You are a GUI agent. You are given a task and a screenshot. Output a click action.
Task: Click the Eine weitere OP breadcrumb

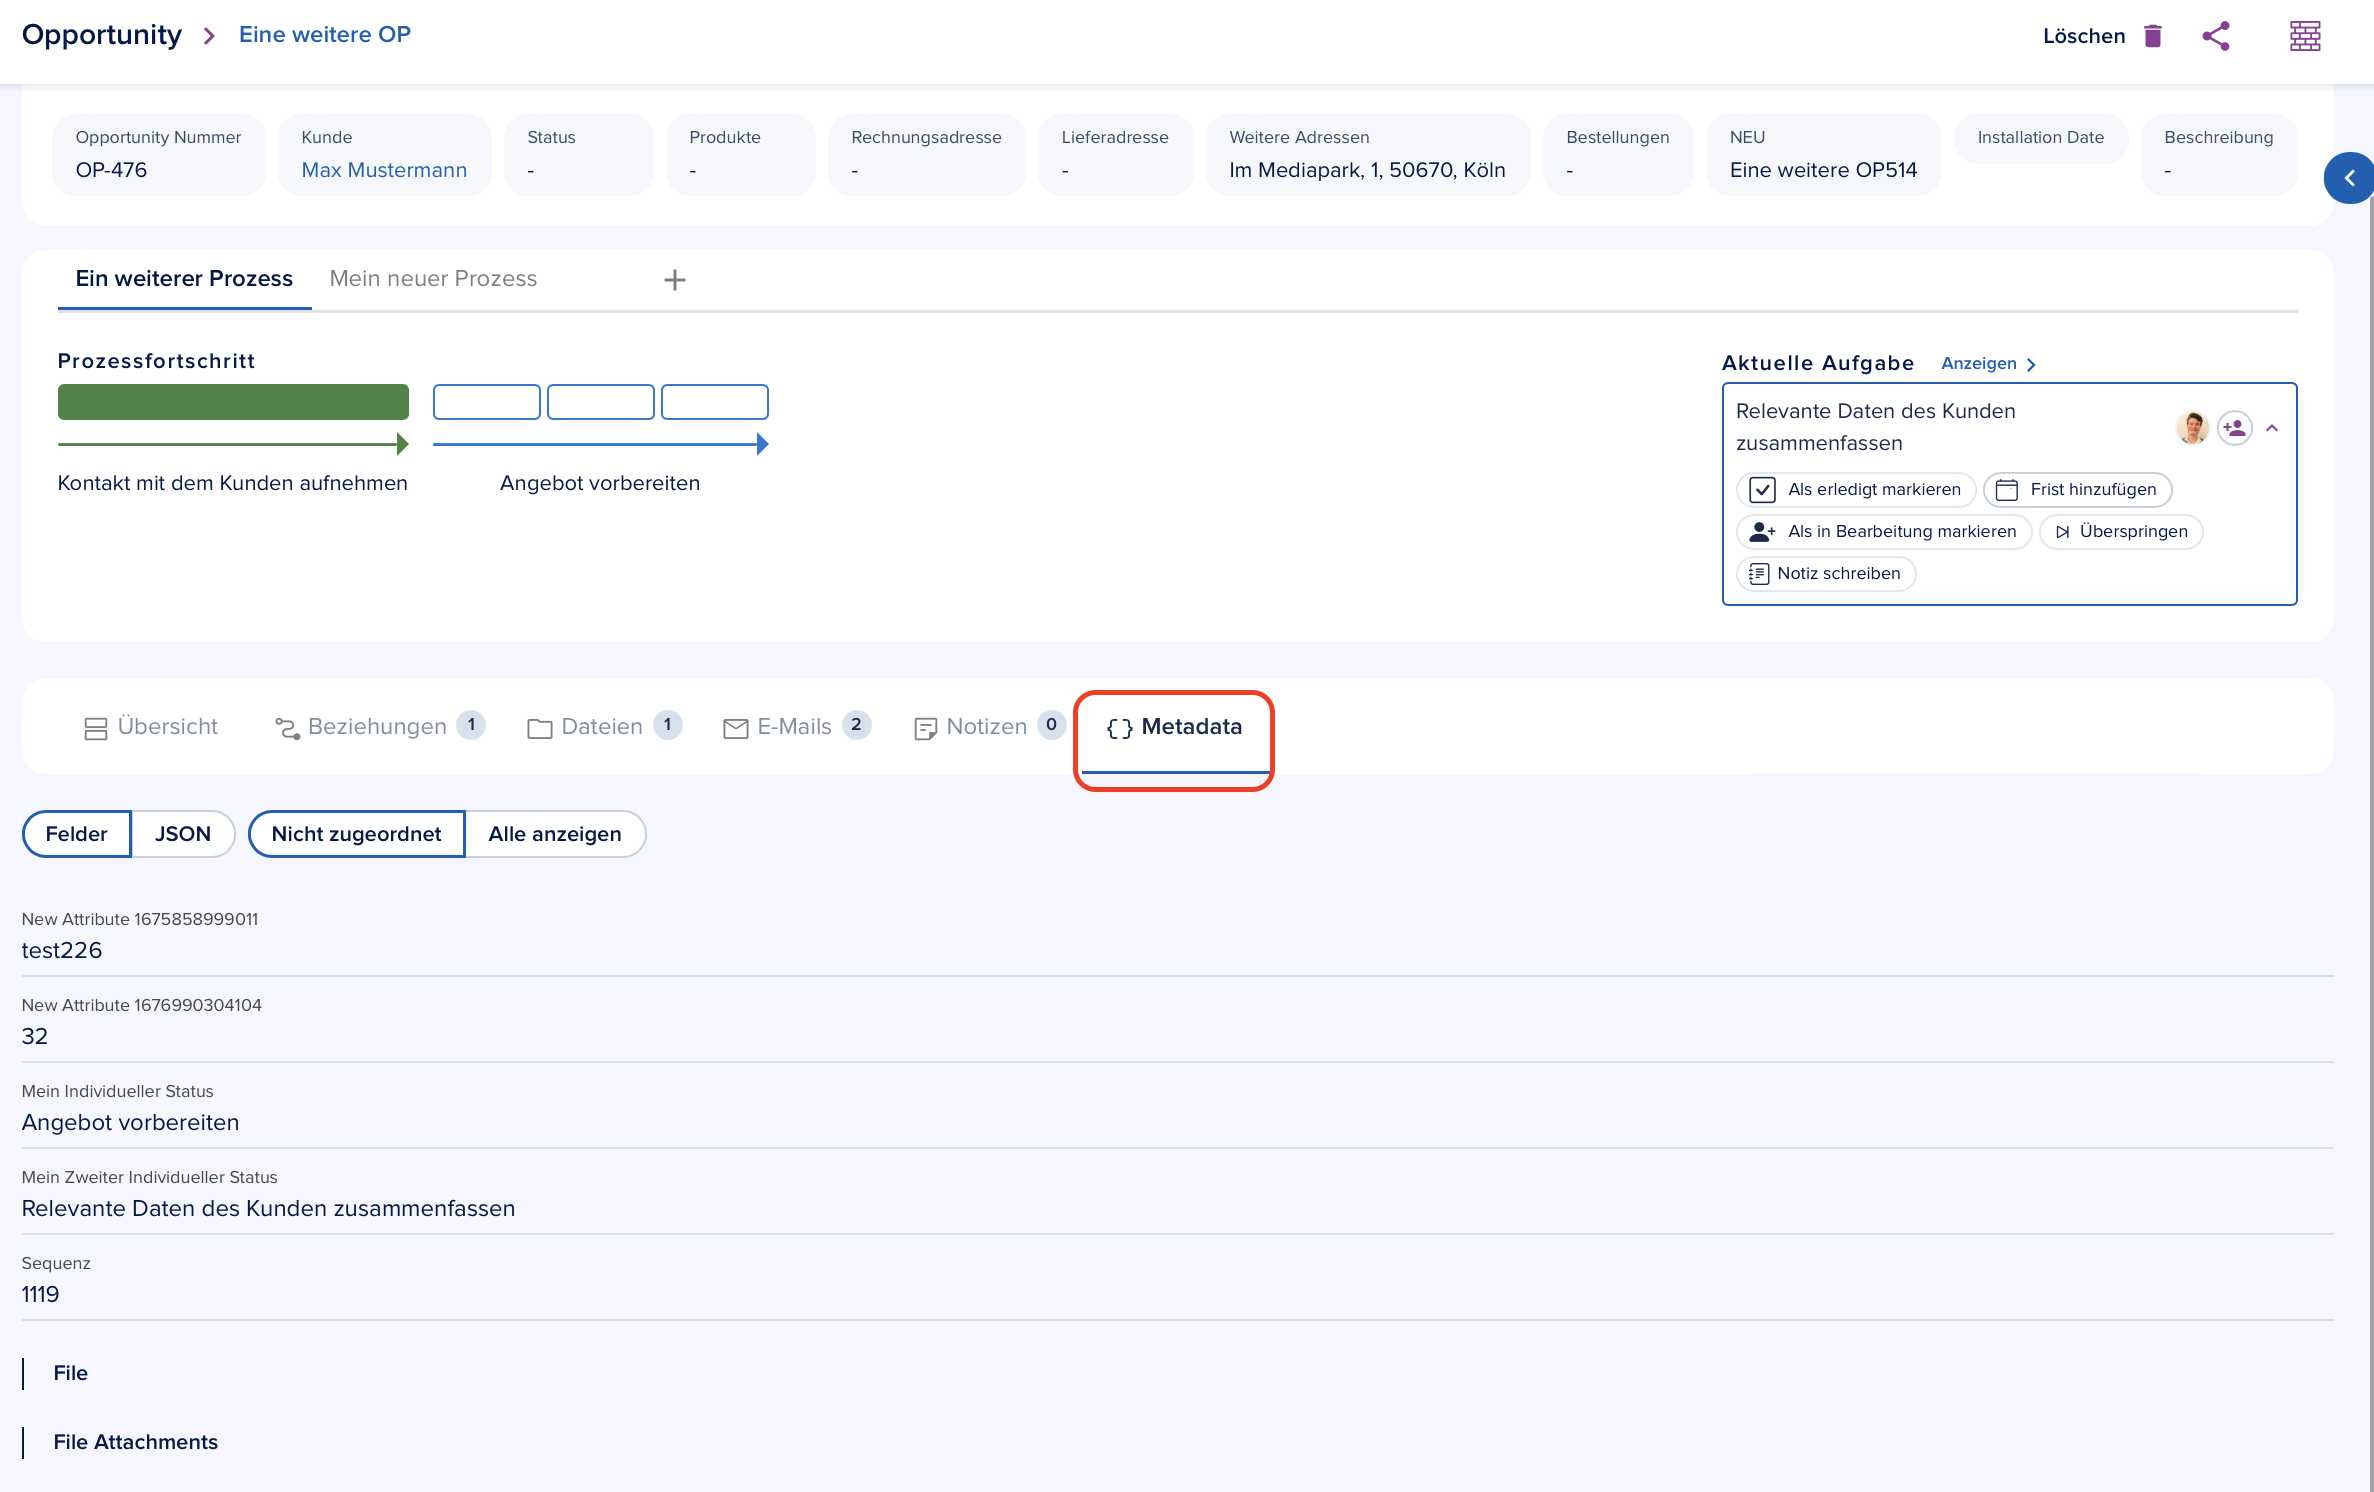click(x=325, y=35)
